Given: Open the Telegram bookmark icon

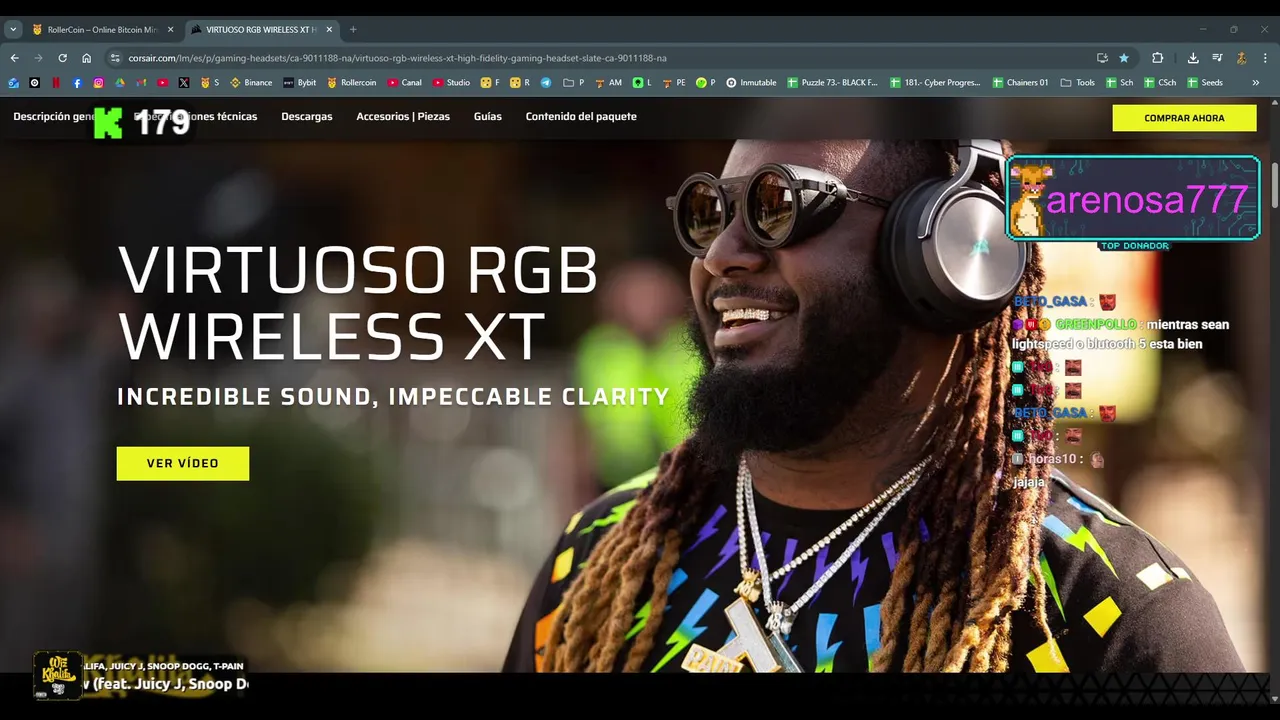Looking at the screenshot, I should point(546,83).
